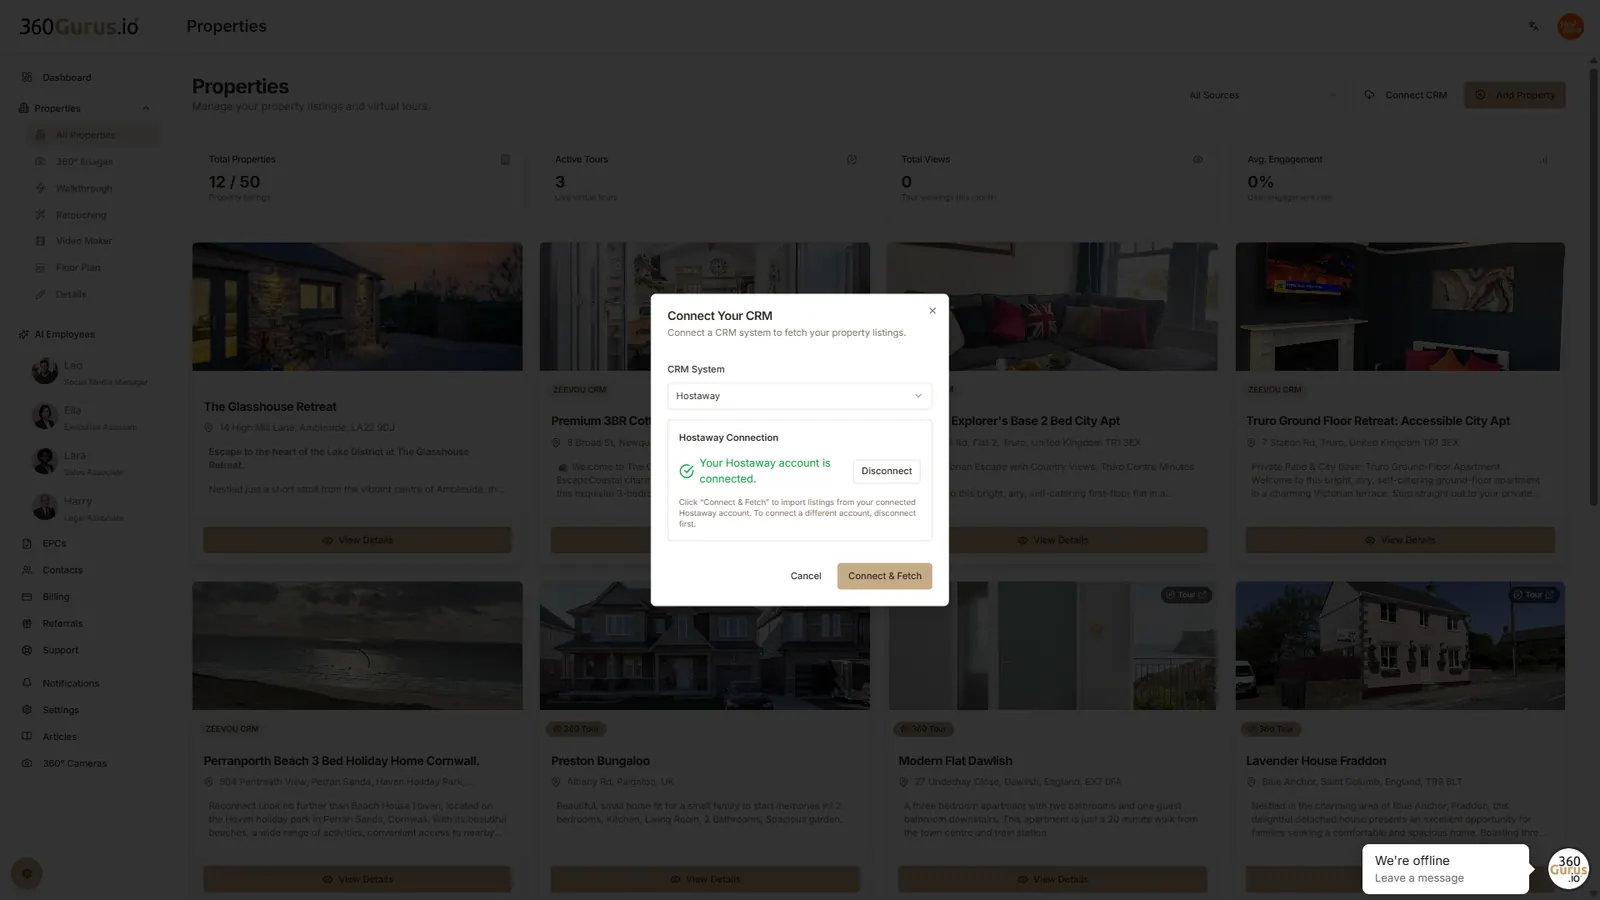The height and width of the screenshot is (900, 1600).
Task: Open the offline chat Leave a message box
Action: [1445, 869]
